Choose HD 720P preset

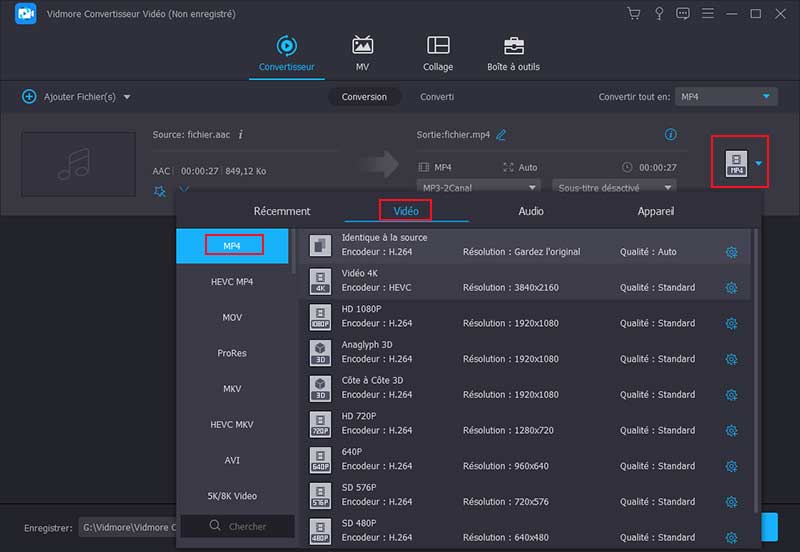(x=524, y=424)
